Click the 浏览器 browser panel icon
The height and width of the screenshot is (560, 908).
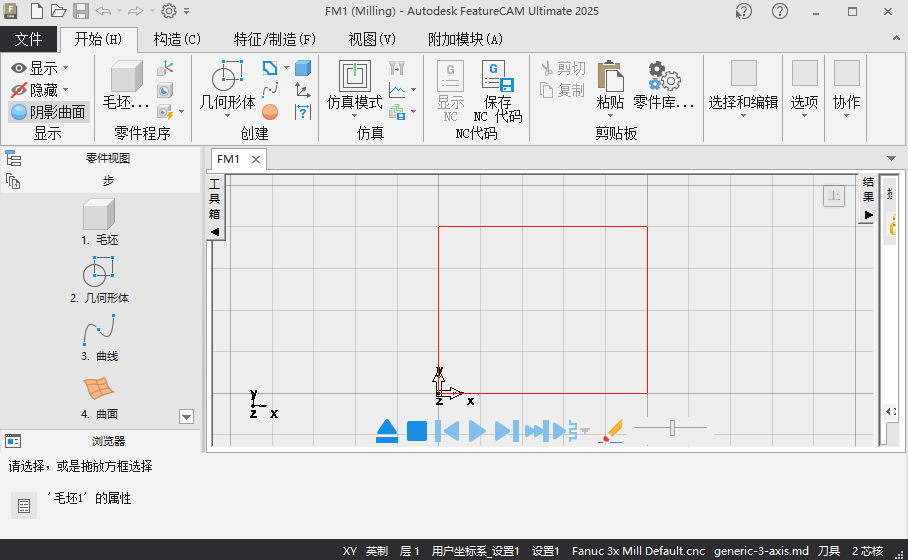point(13,441)
